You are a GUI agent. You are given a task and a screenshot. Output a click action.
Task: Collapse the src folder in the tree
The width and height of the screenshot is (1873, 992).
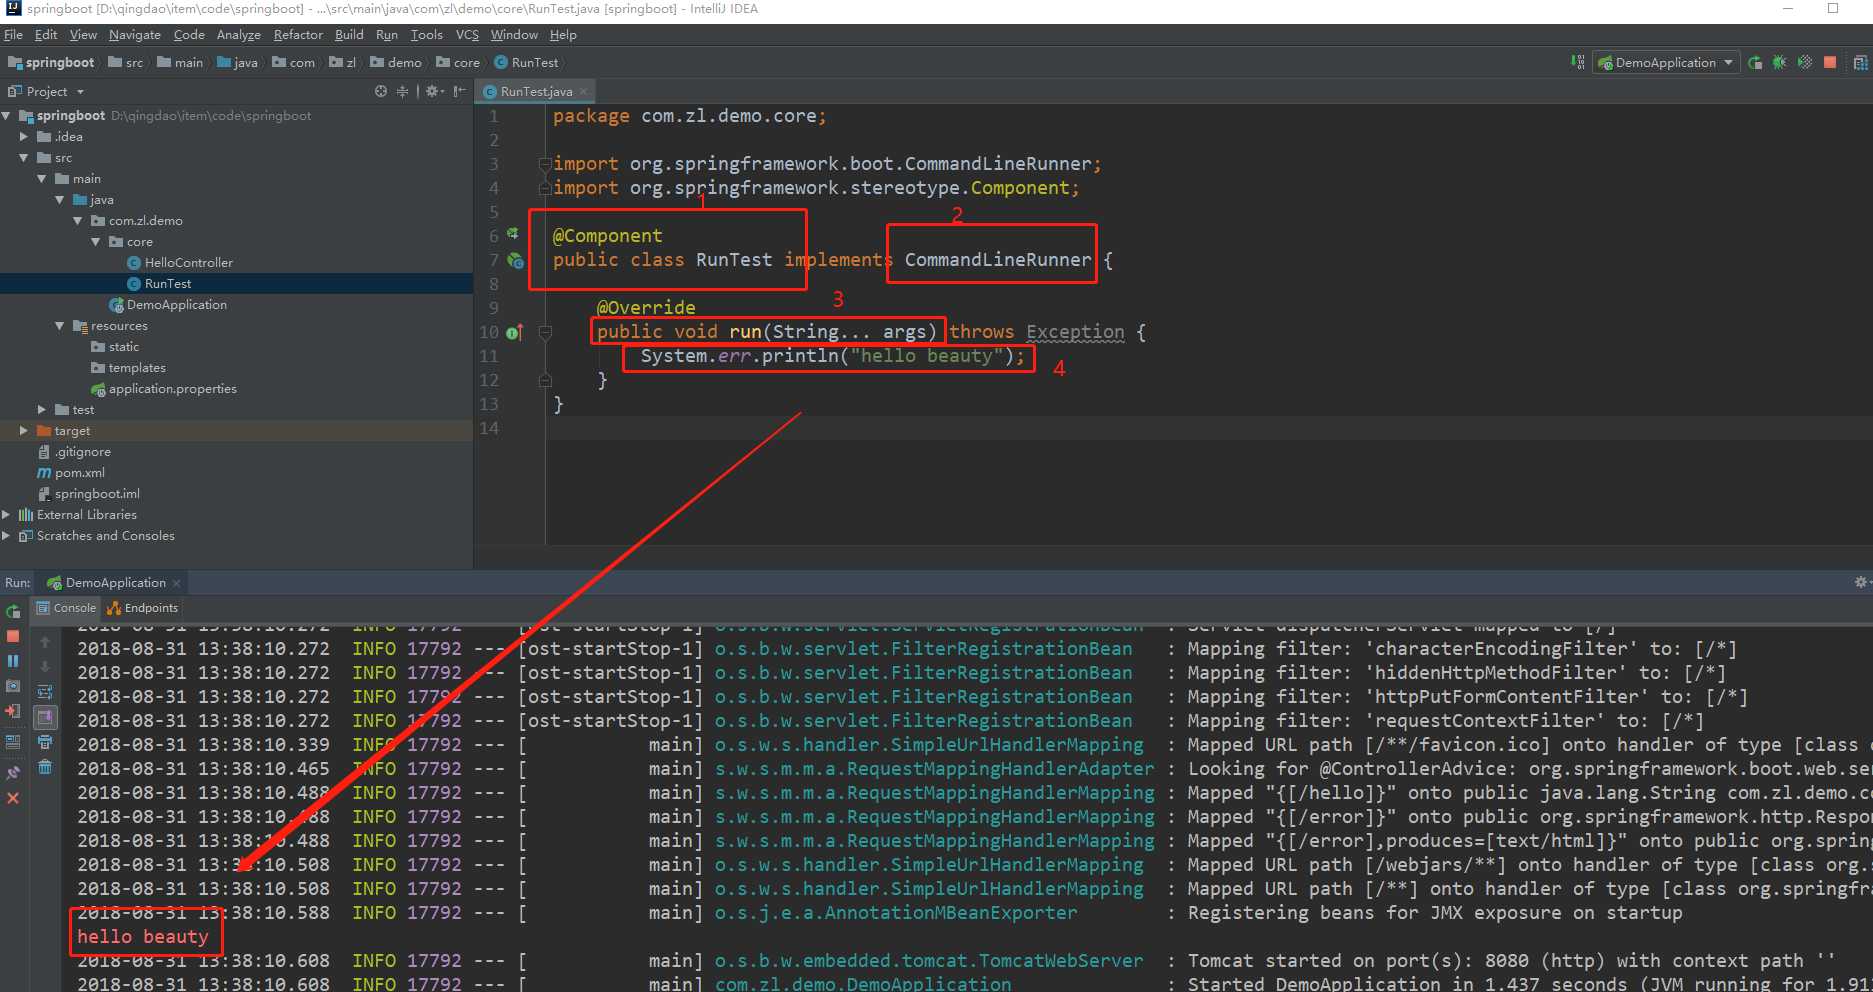coord(24,158)
